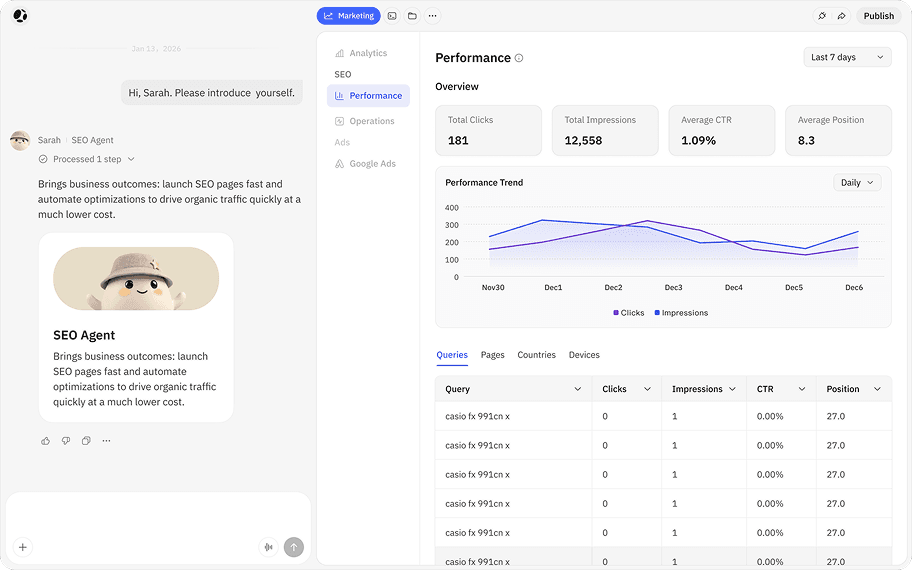Click the Marketing button in top bar
This screenshot has width=912, height=570.
click(x=348, y=16)
